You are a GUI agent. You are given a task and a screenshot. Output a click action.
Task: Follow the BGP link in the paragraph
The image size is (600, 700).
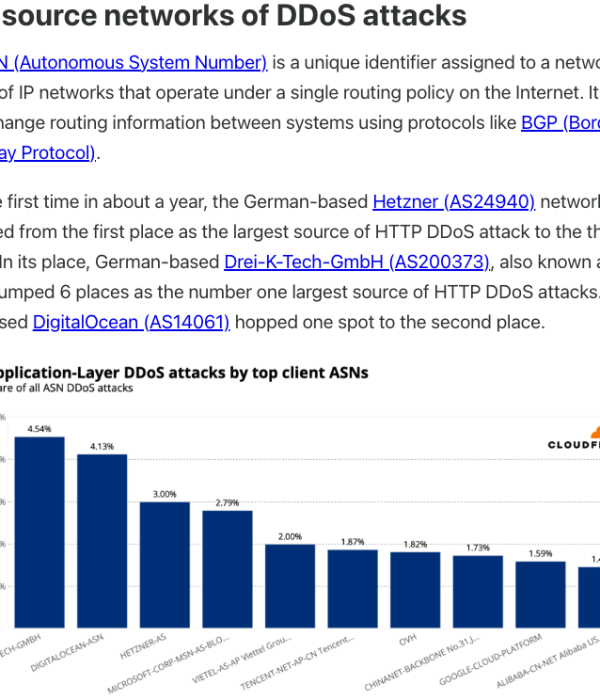coord(559,123)
